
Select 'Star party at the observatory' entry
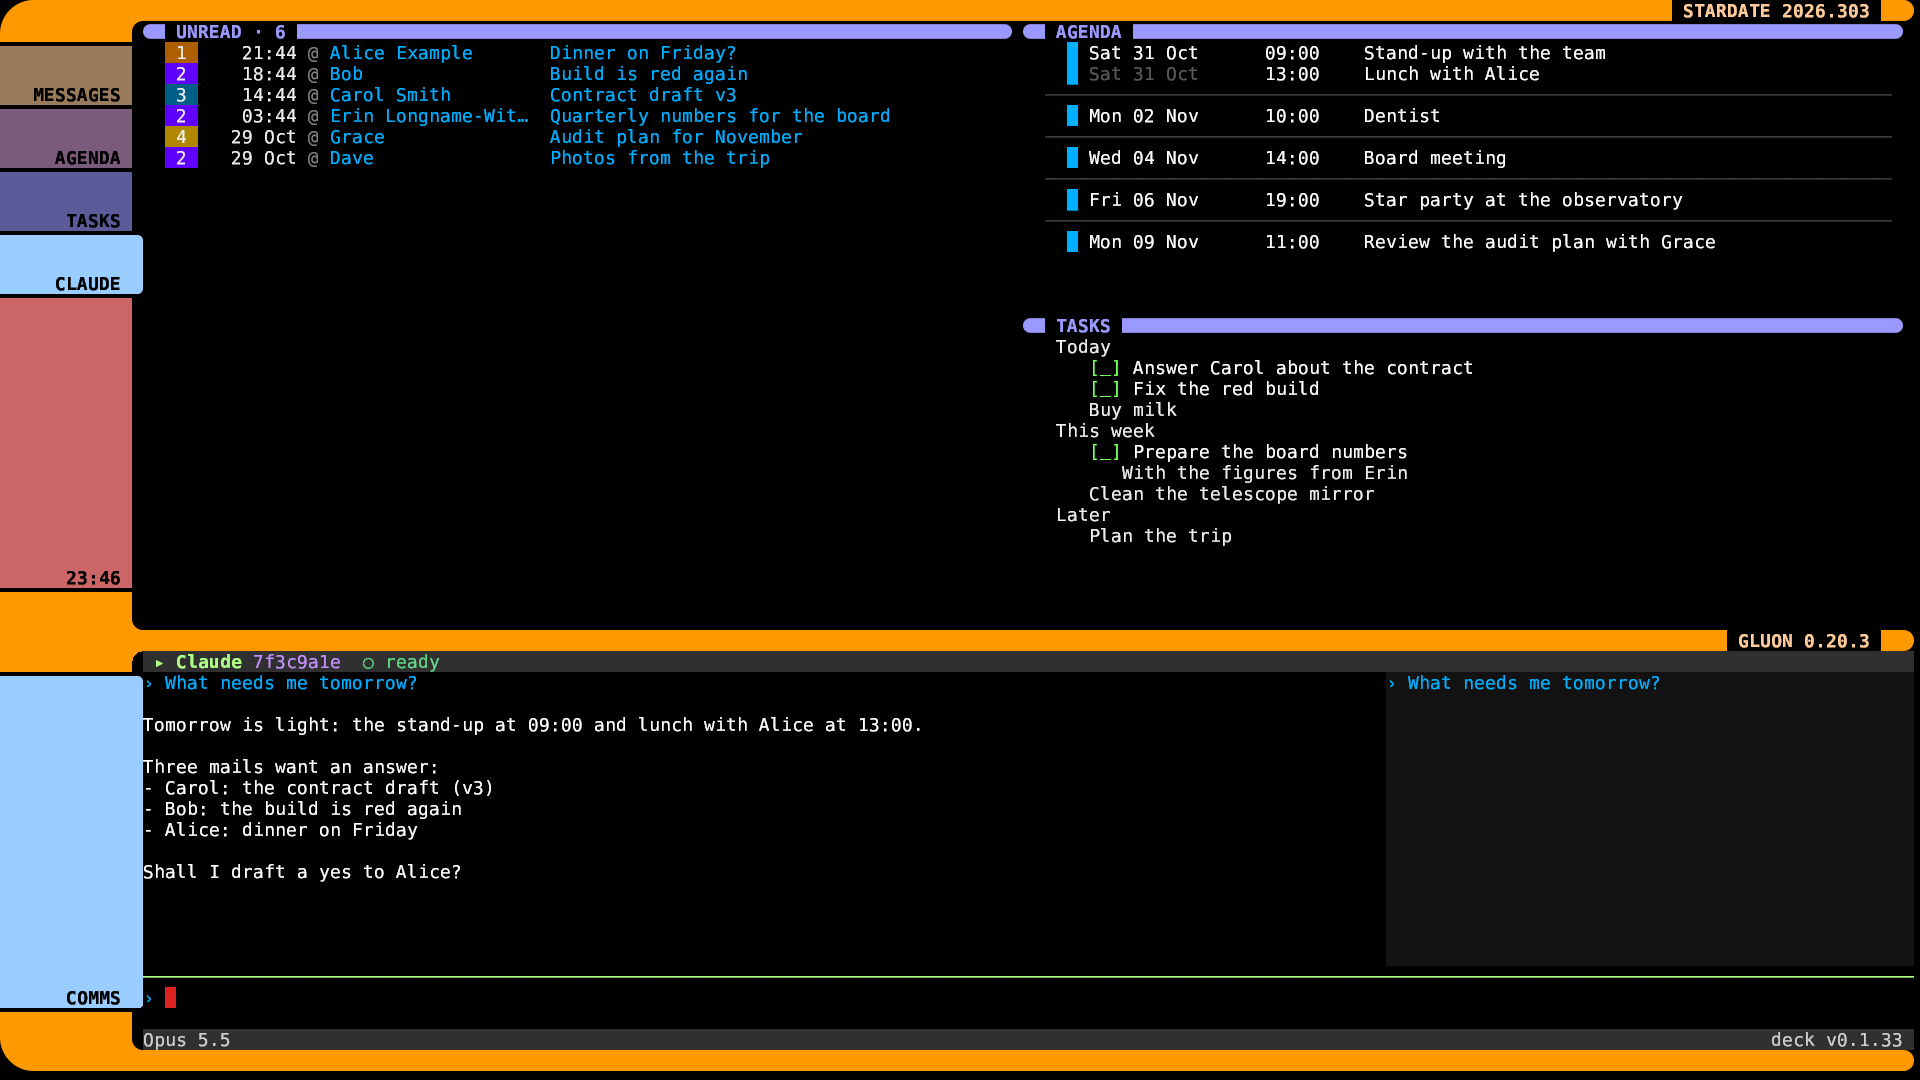point(1523,200)
